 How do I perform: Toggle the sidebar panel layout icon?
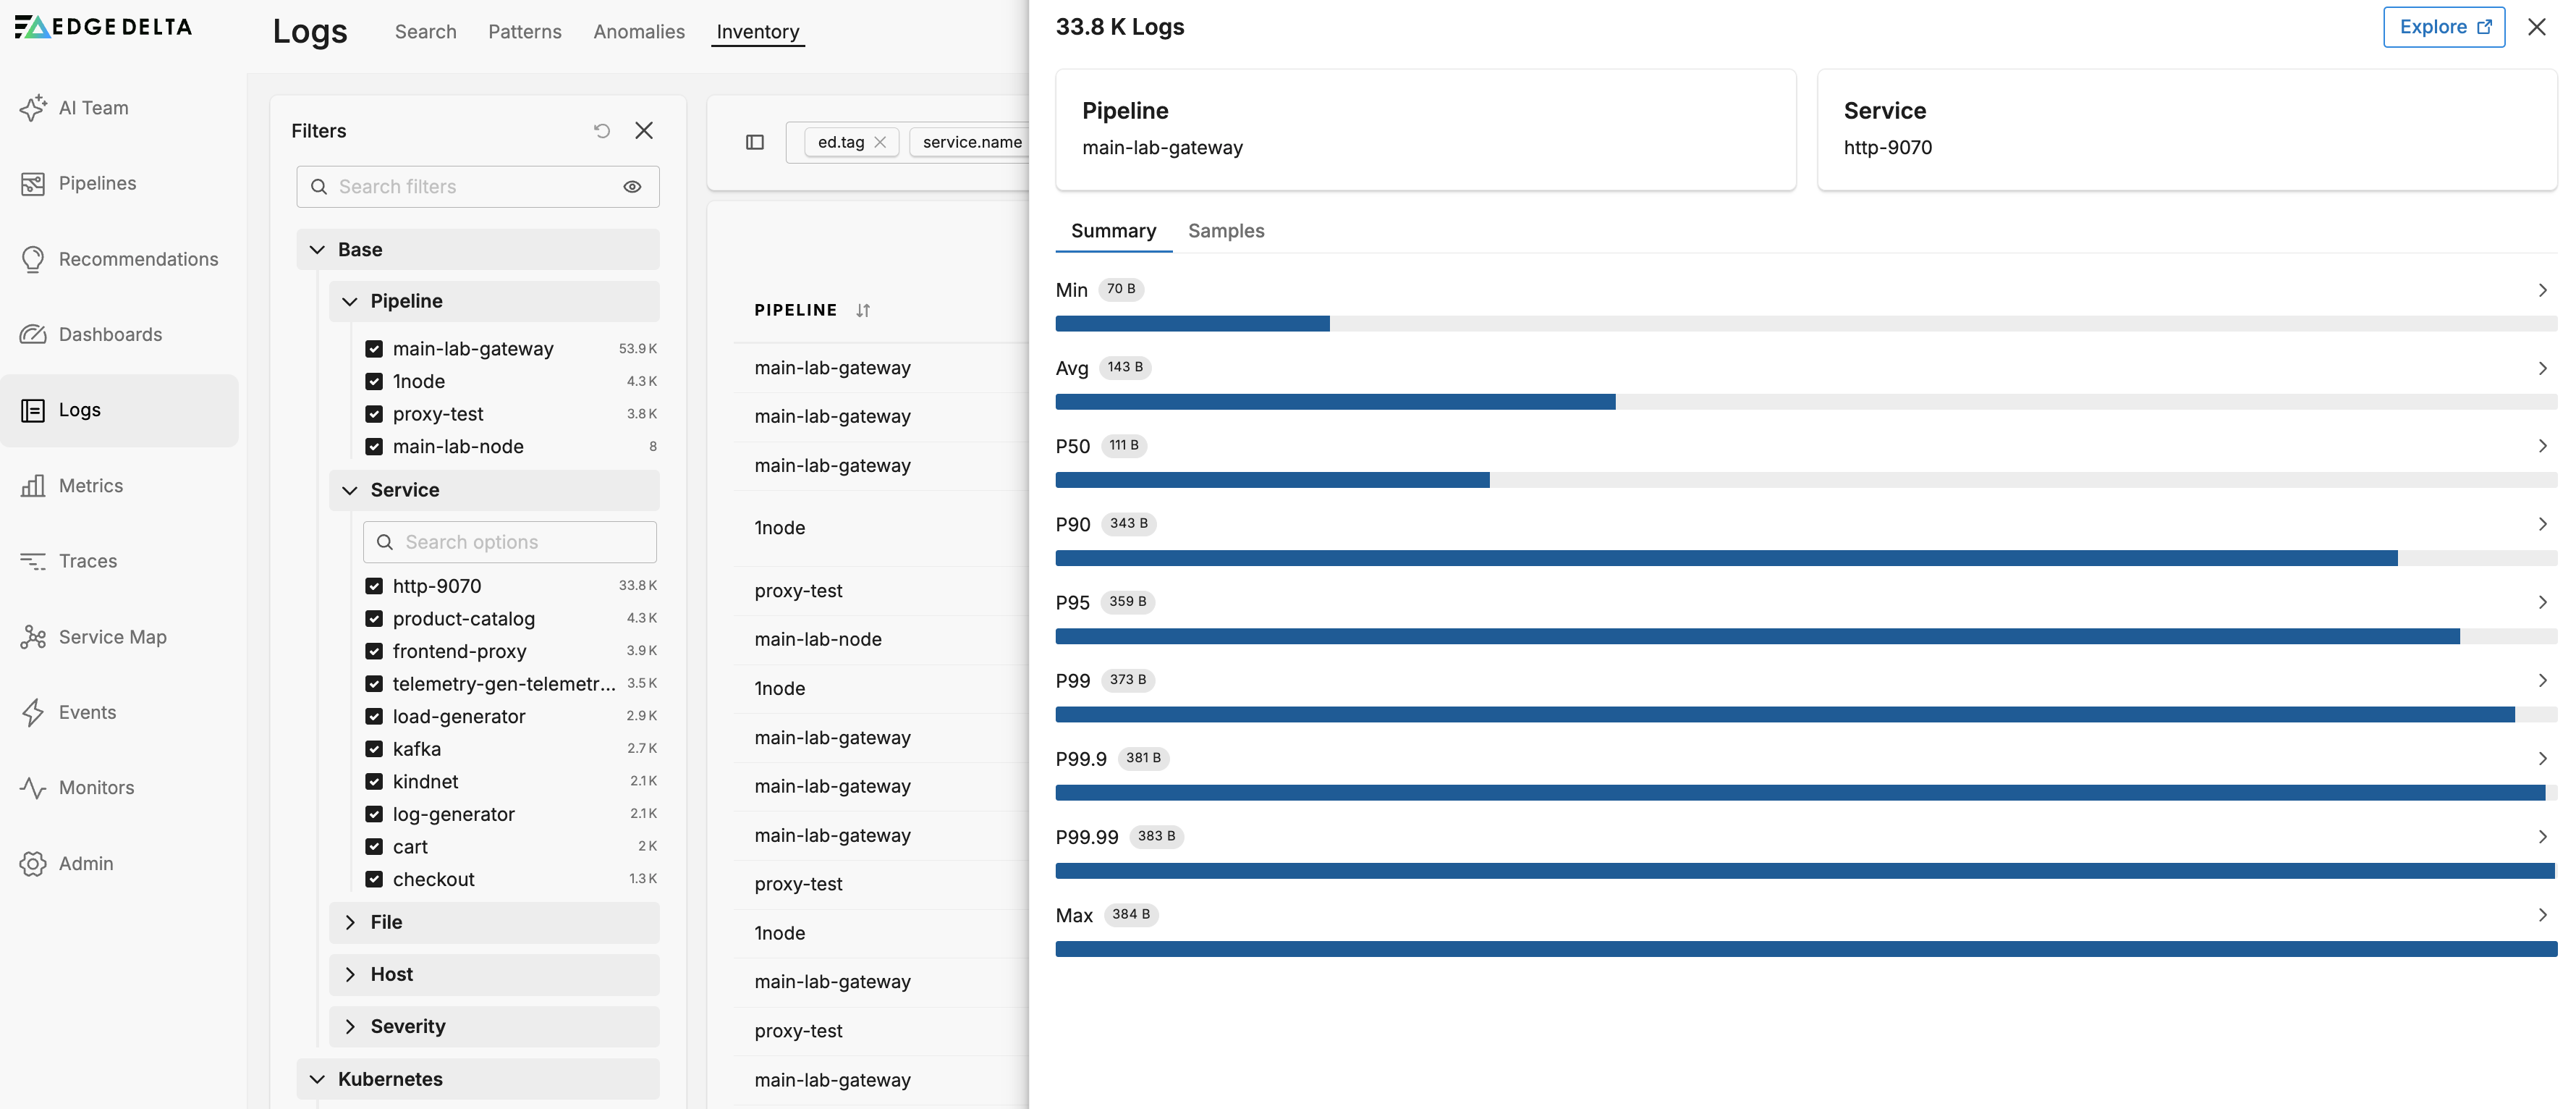[755, 142]
